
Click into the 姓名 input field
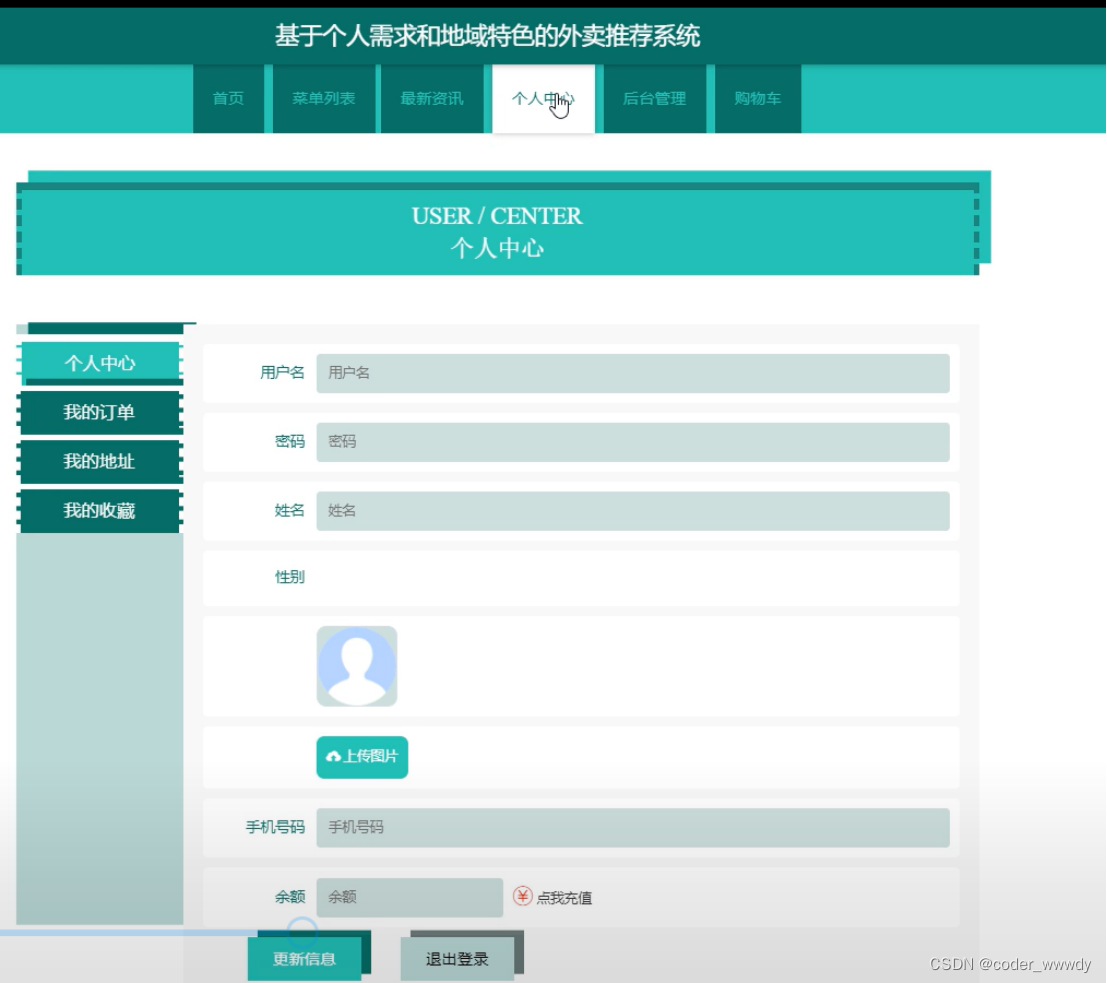pyautogui.click(x=633, y=511)
